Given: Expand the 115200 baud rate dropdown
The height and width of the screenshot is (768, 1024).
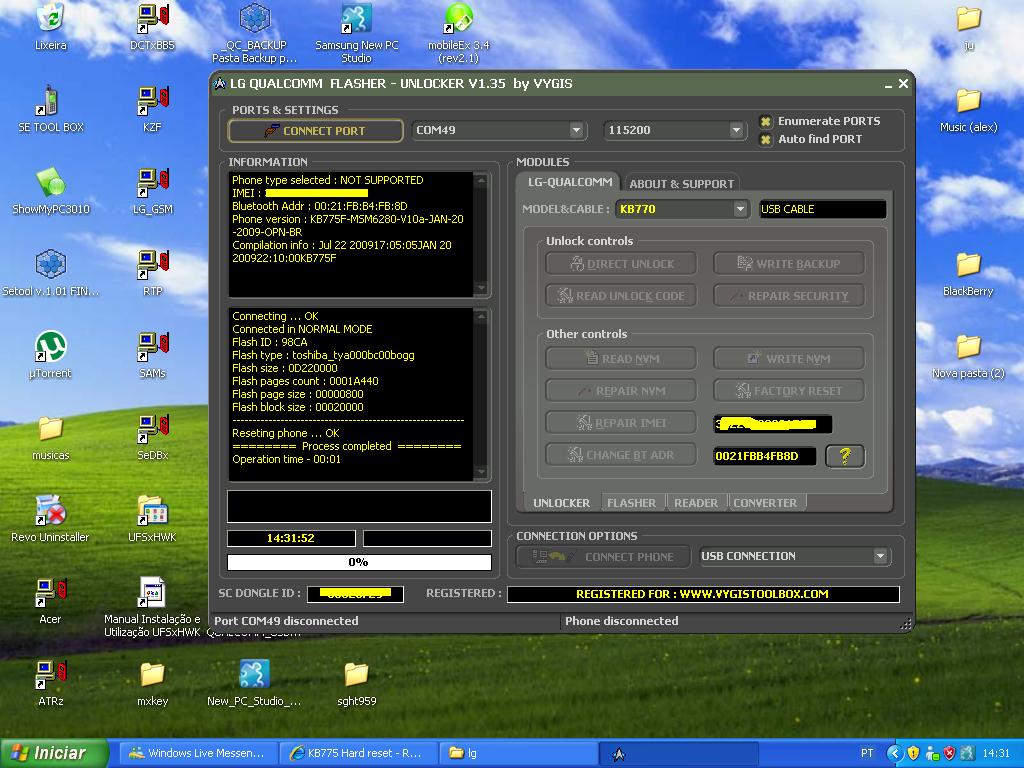Looking at the screenshot, I should tap(736, 130).
